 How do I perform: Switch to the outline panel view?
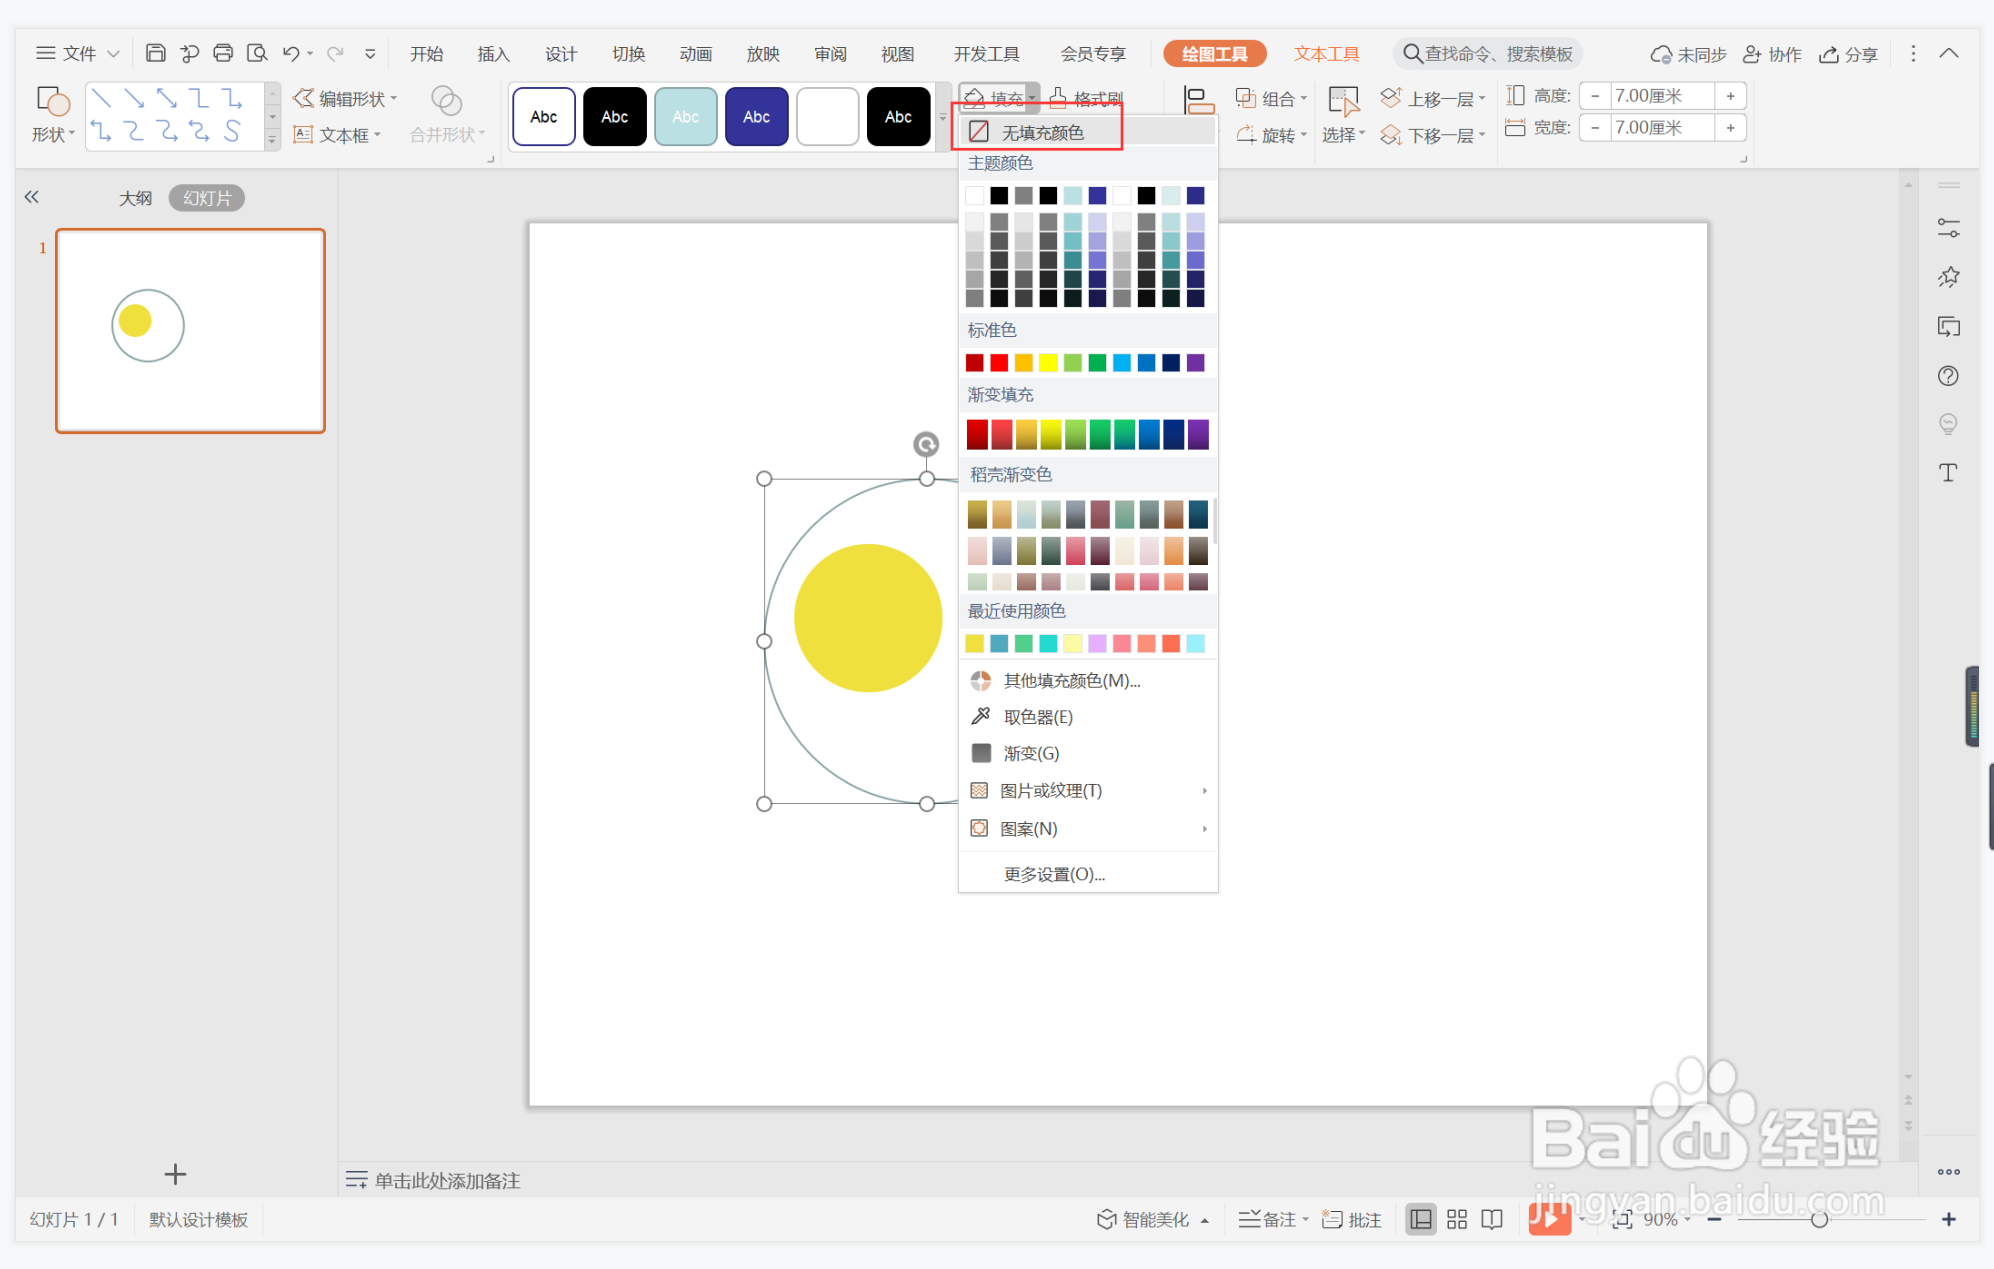135,198
